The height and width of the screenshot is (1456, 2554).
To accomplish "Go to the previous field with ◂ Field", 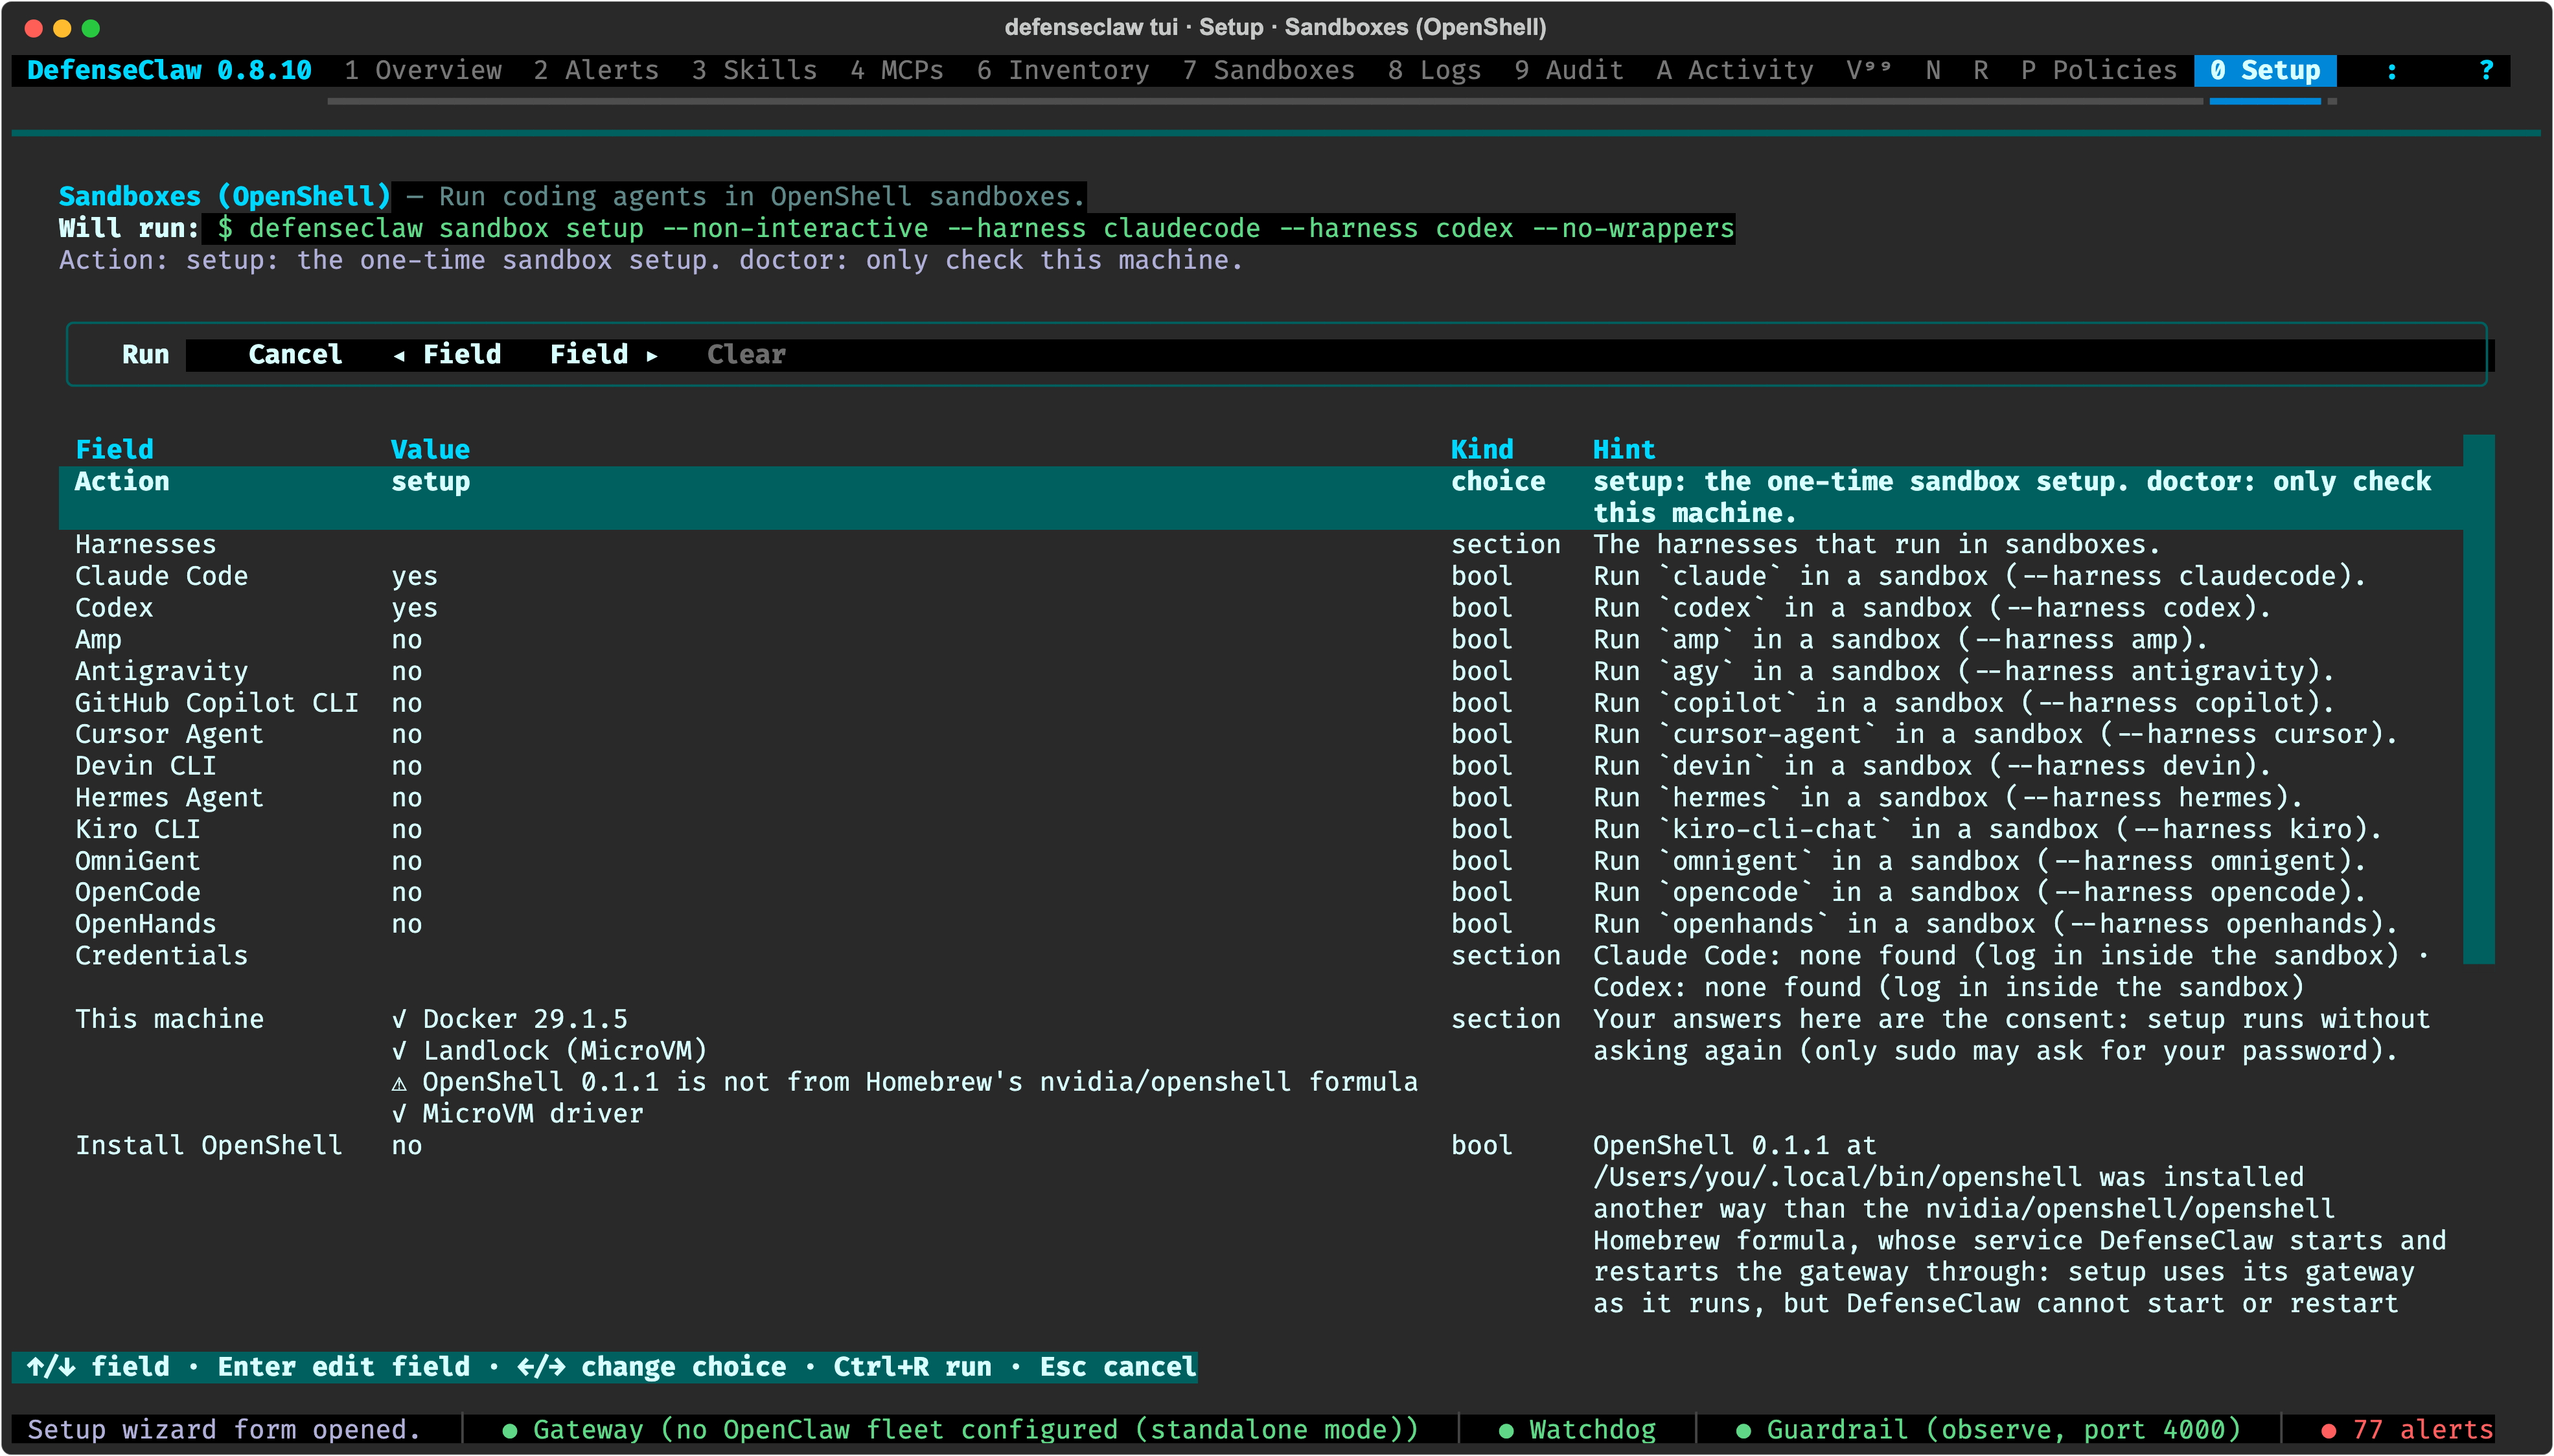I will 446,354.
